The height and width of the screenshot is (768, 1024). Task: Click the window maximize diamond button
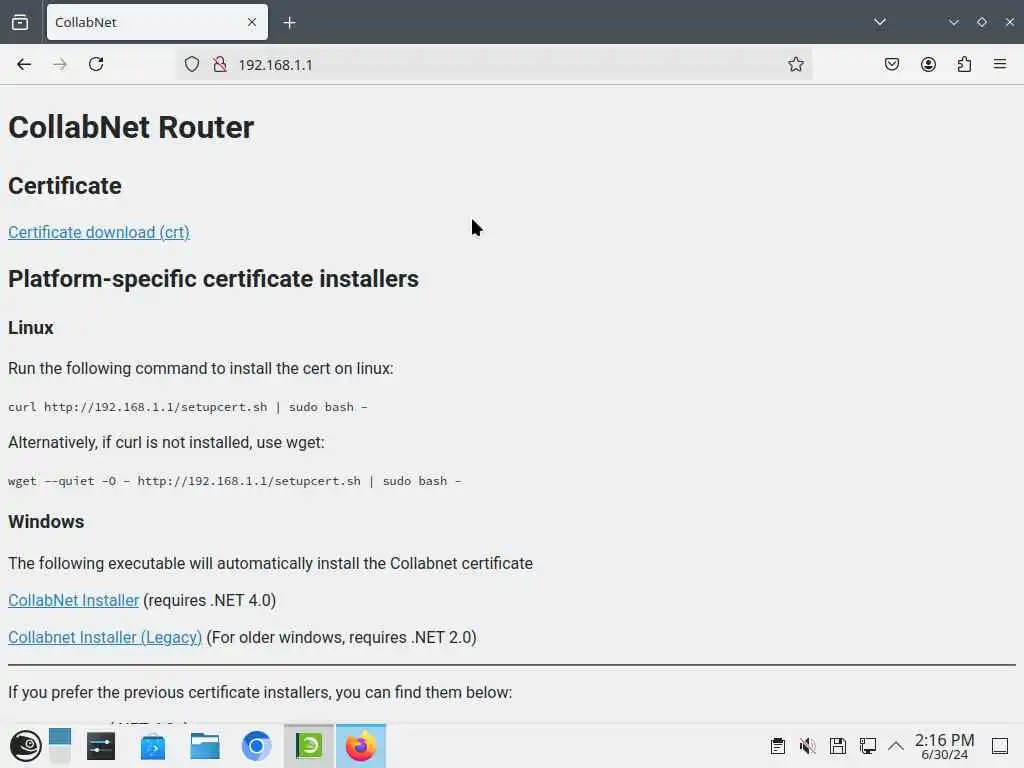point(982,22)
